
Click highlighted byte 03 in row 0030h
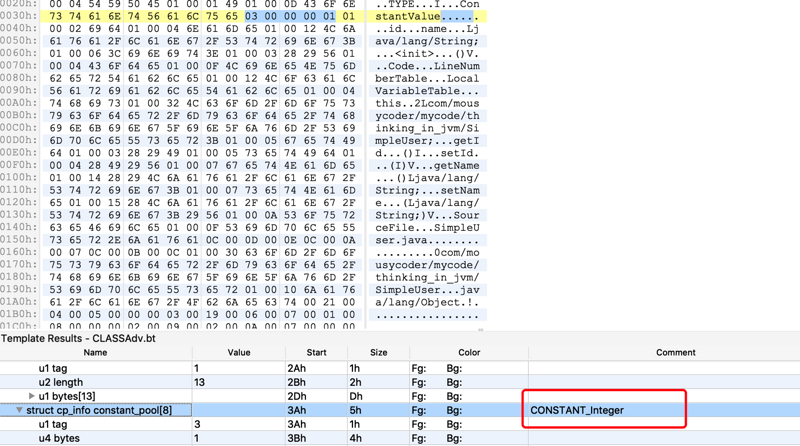(x=251, y=16)
